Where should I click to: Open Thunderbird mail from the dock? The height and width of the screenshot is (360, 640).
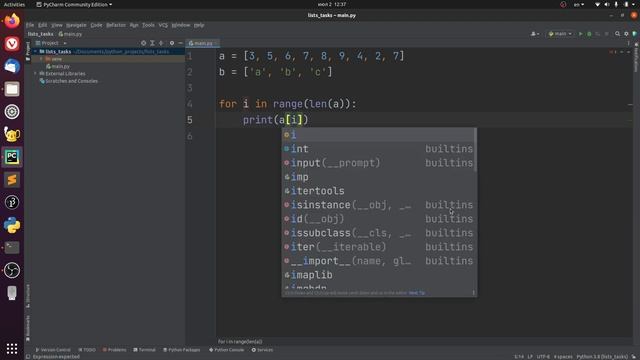tap(12, 66)
